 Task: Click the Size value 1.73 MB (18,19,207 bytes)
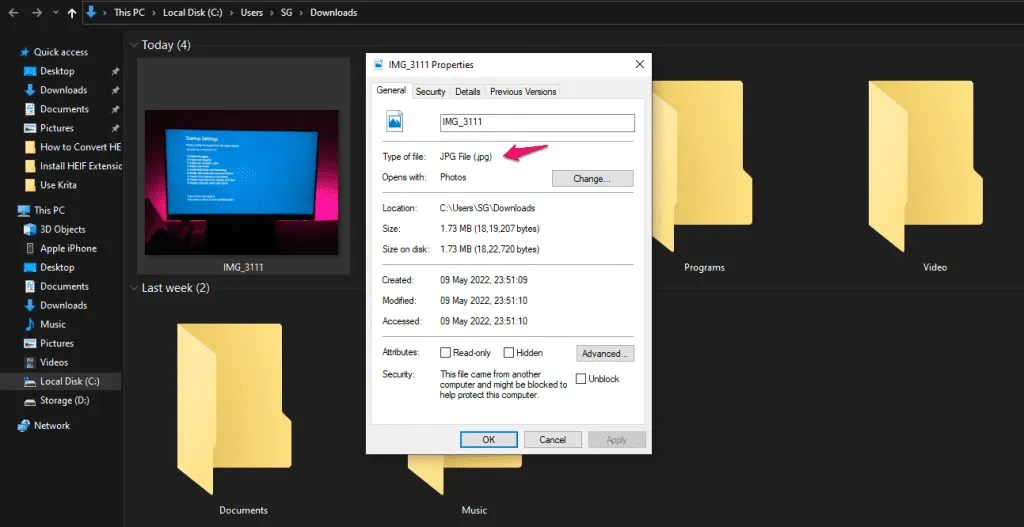point(490,229)
